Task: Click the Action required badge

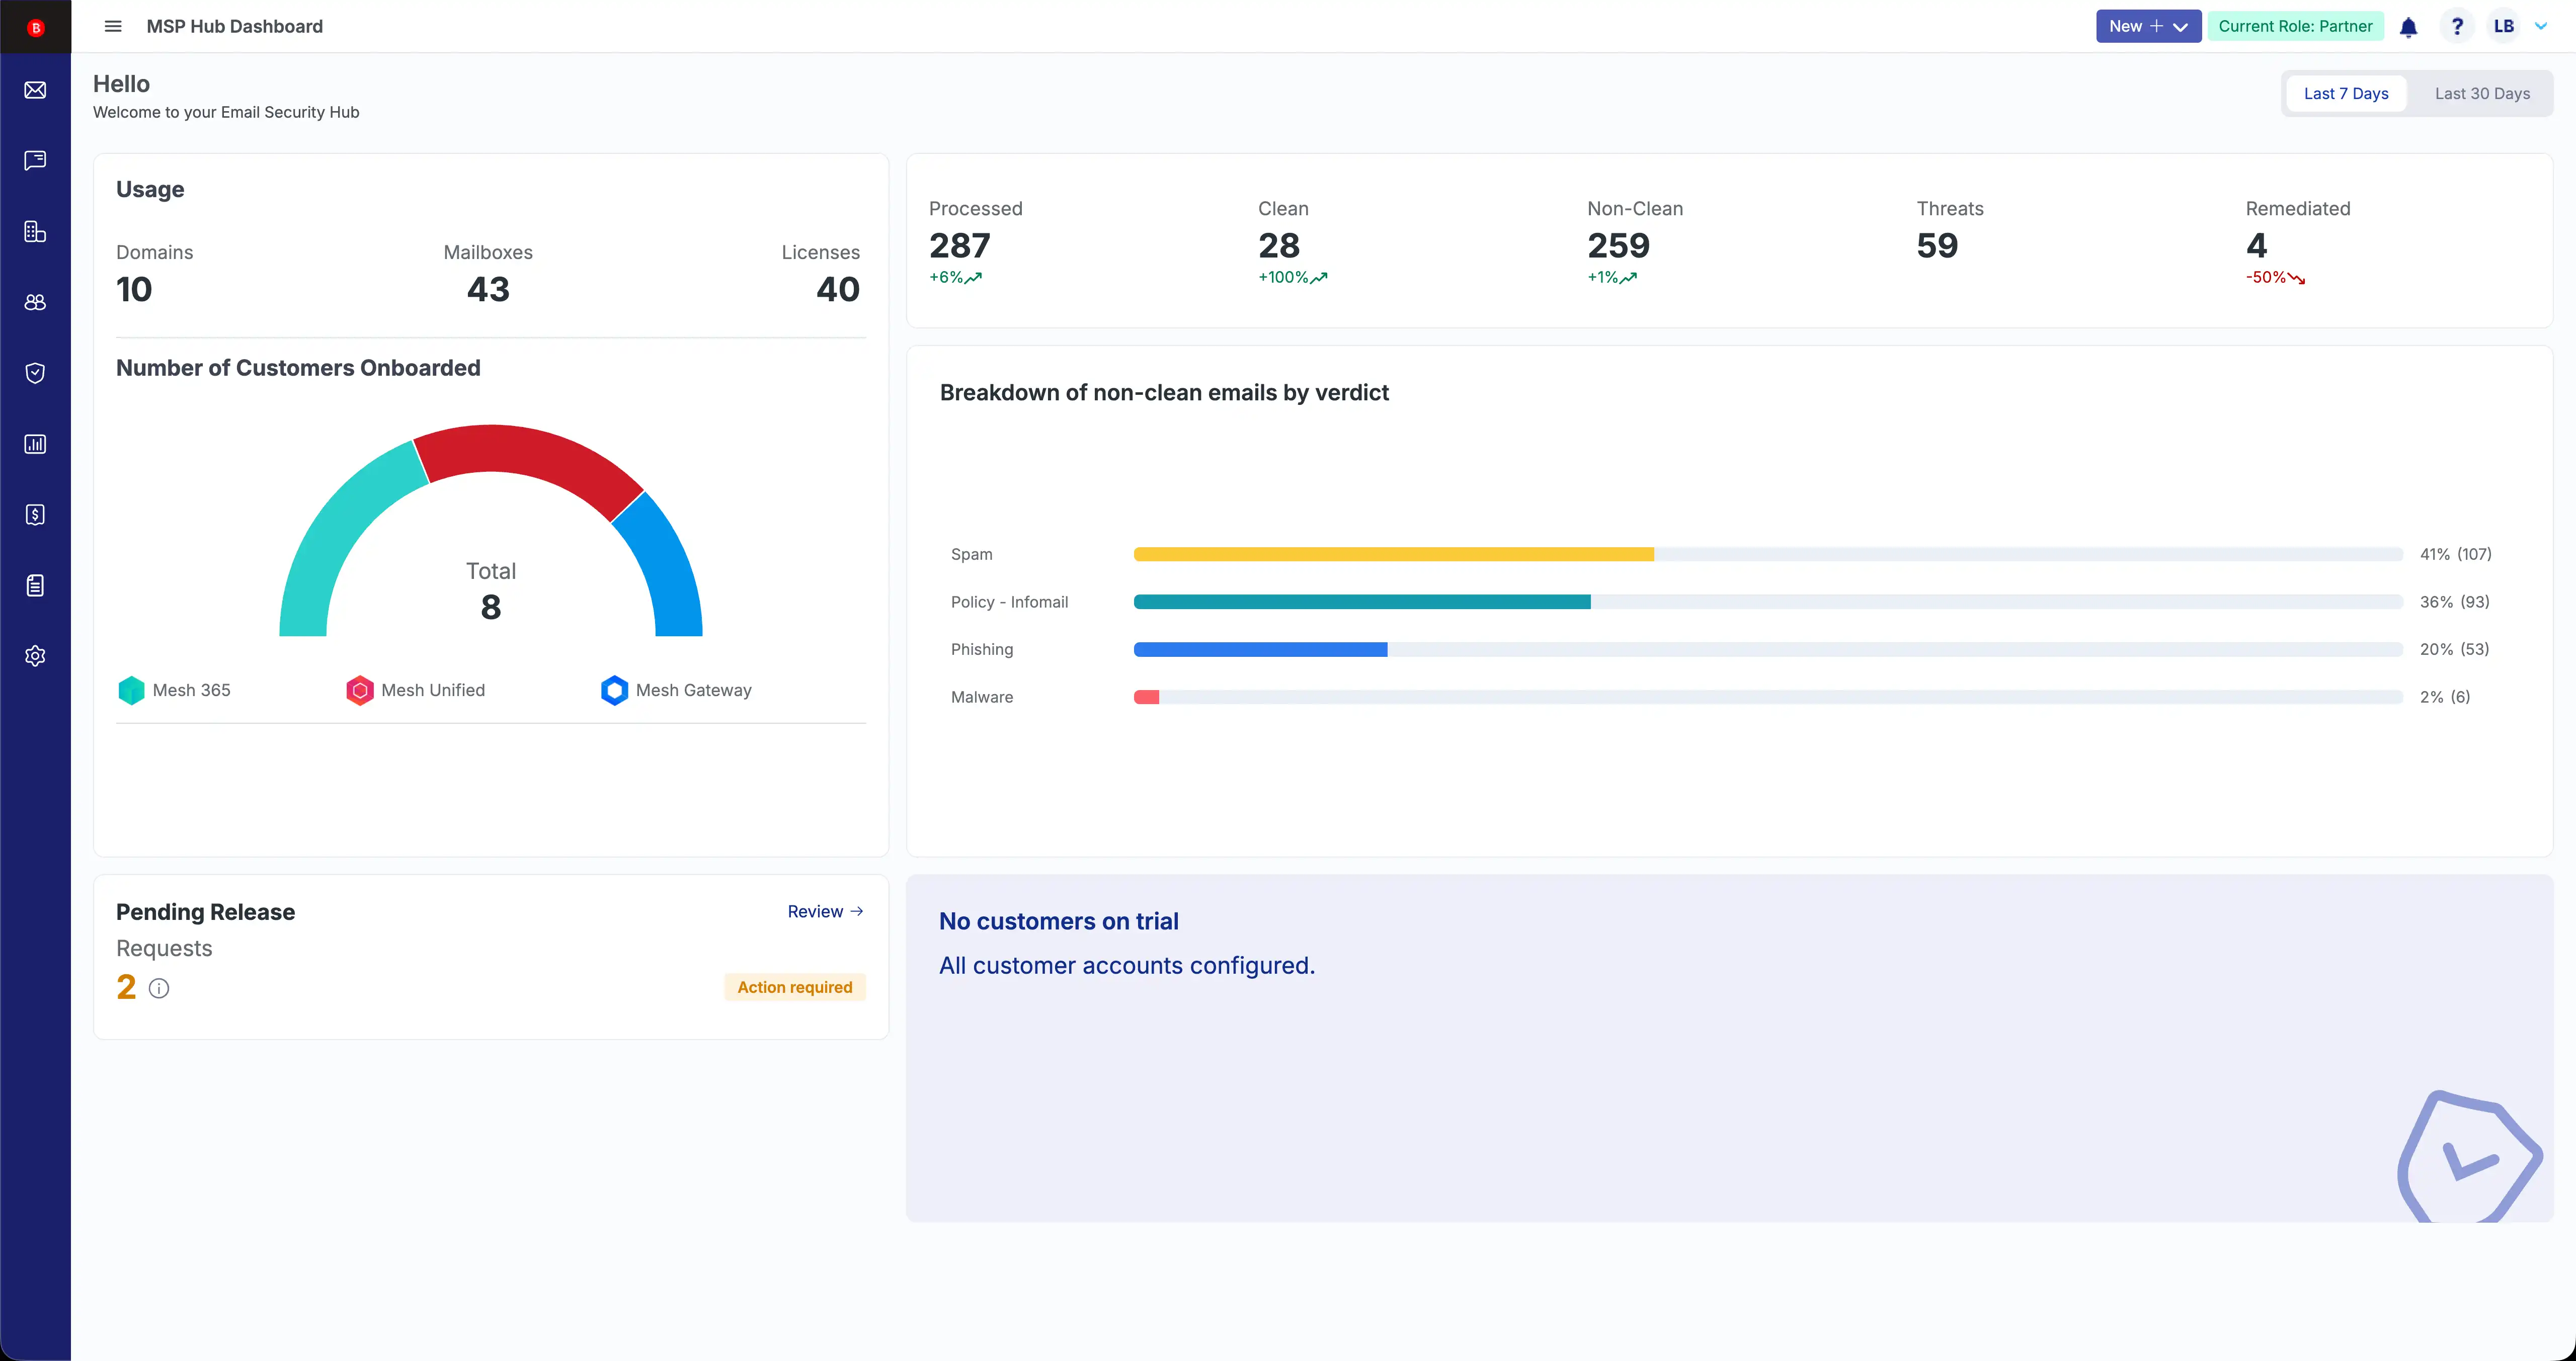Action: [x=795, y=987]
